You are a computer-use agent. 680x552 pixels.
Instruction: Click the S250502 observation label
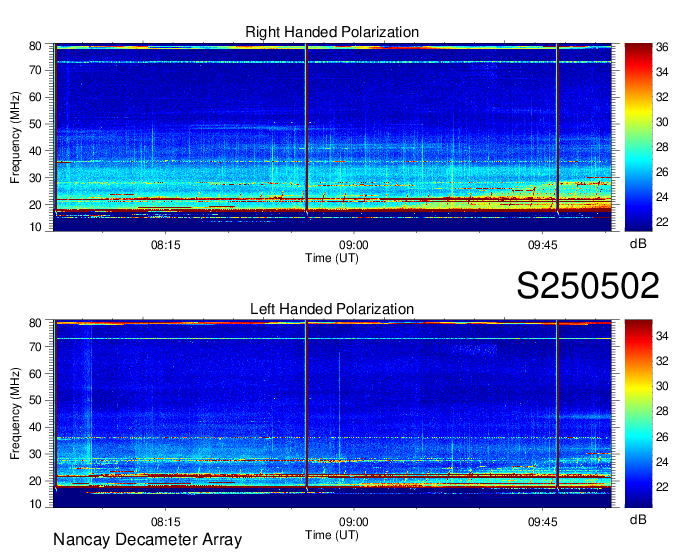[588, 286]
